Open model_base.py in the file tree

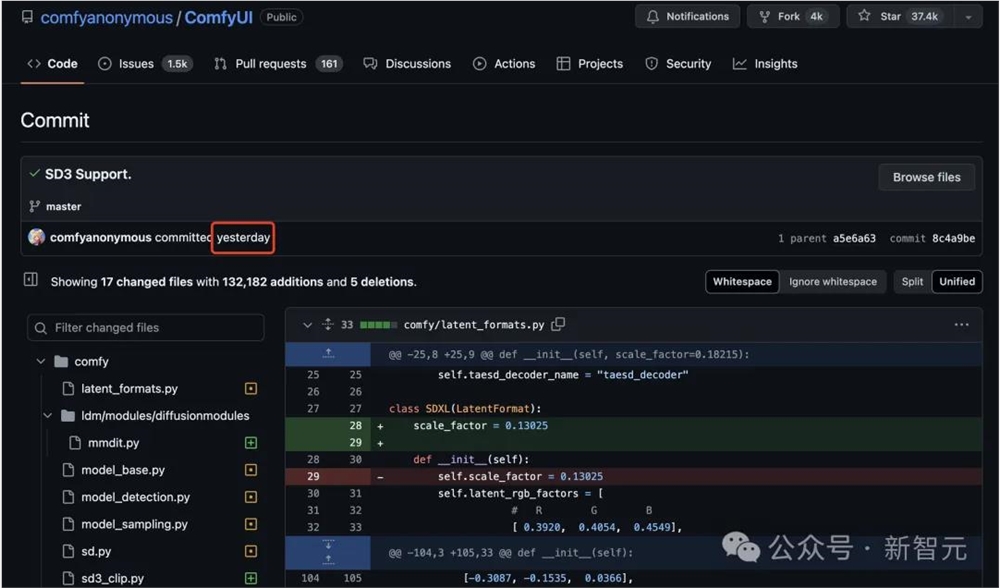pyautogui.click(x=122, y=470)
